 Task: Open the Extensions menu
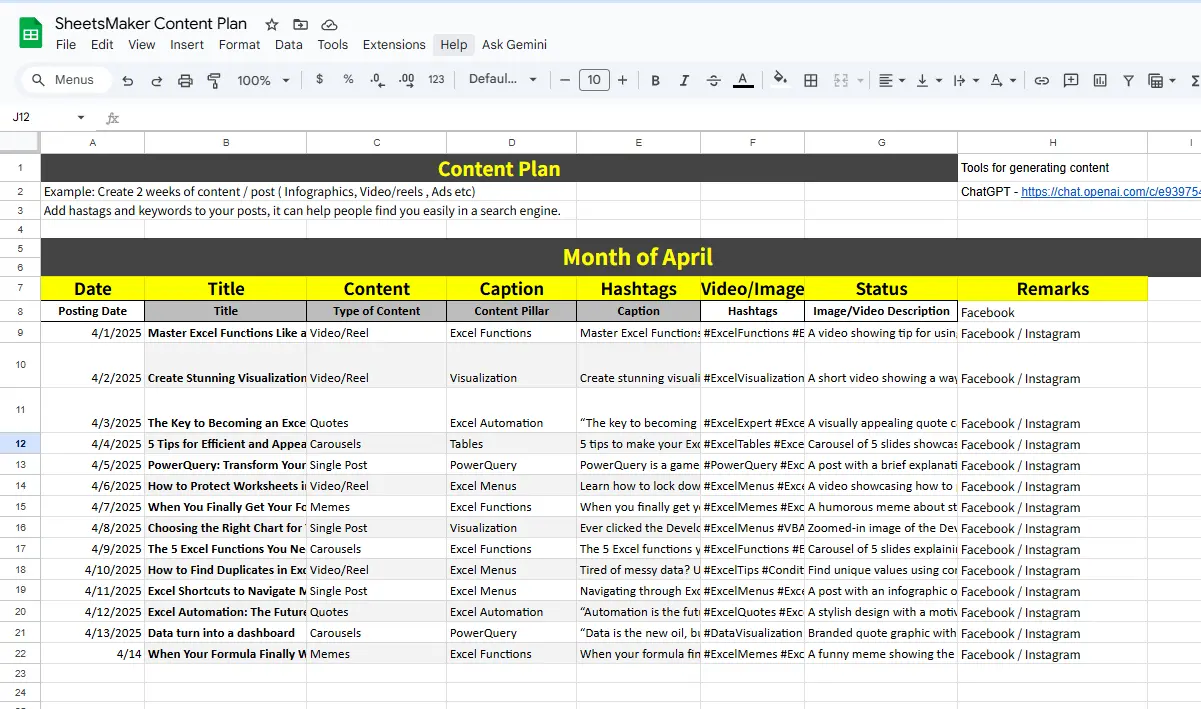tap(394, 45)
